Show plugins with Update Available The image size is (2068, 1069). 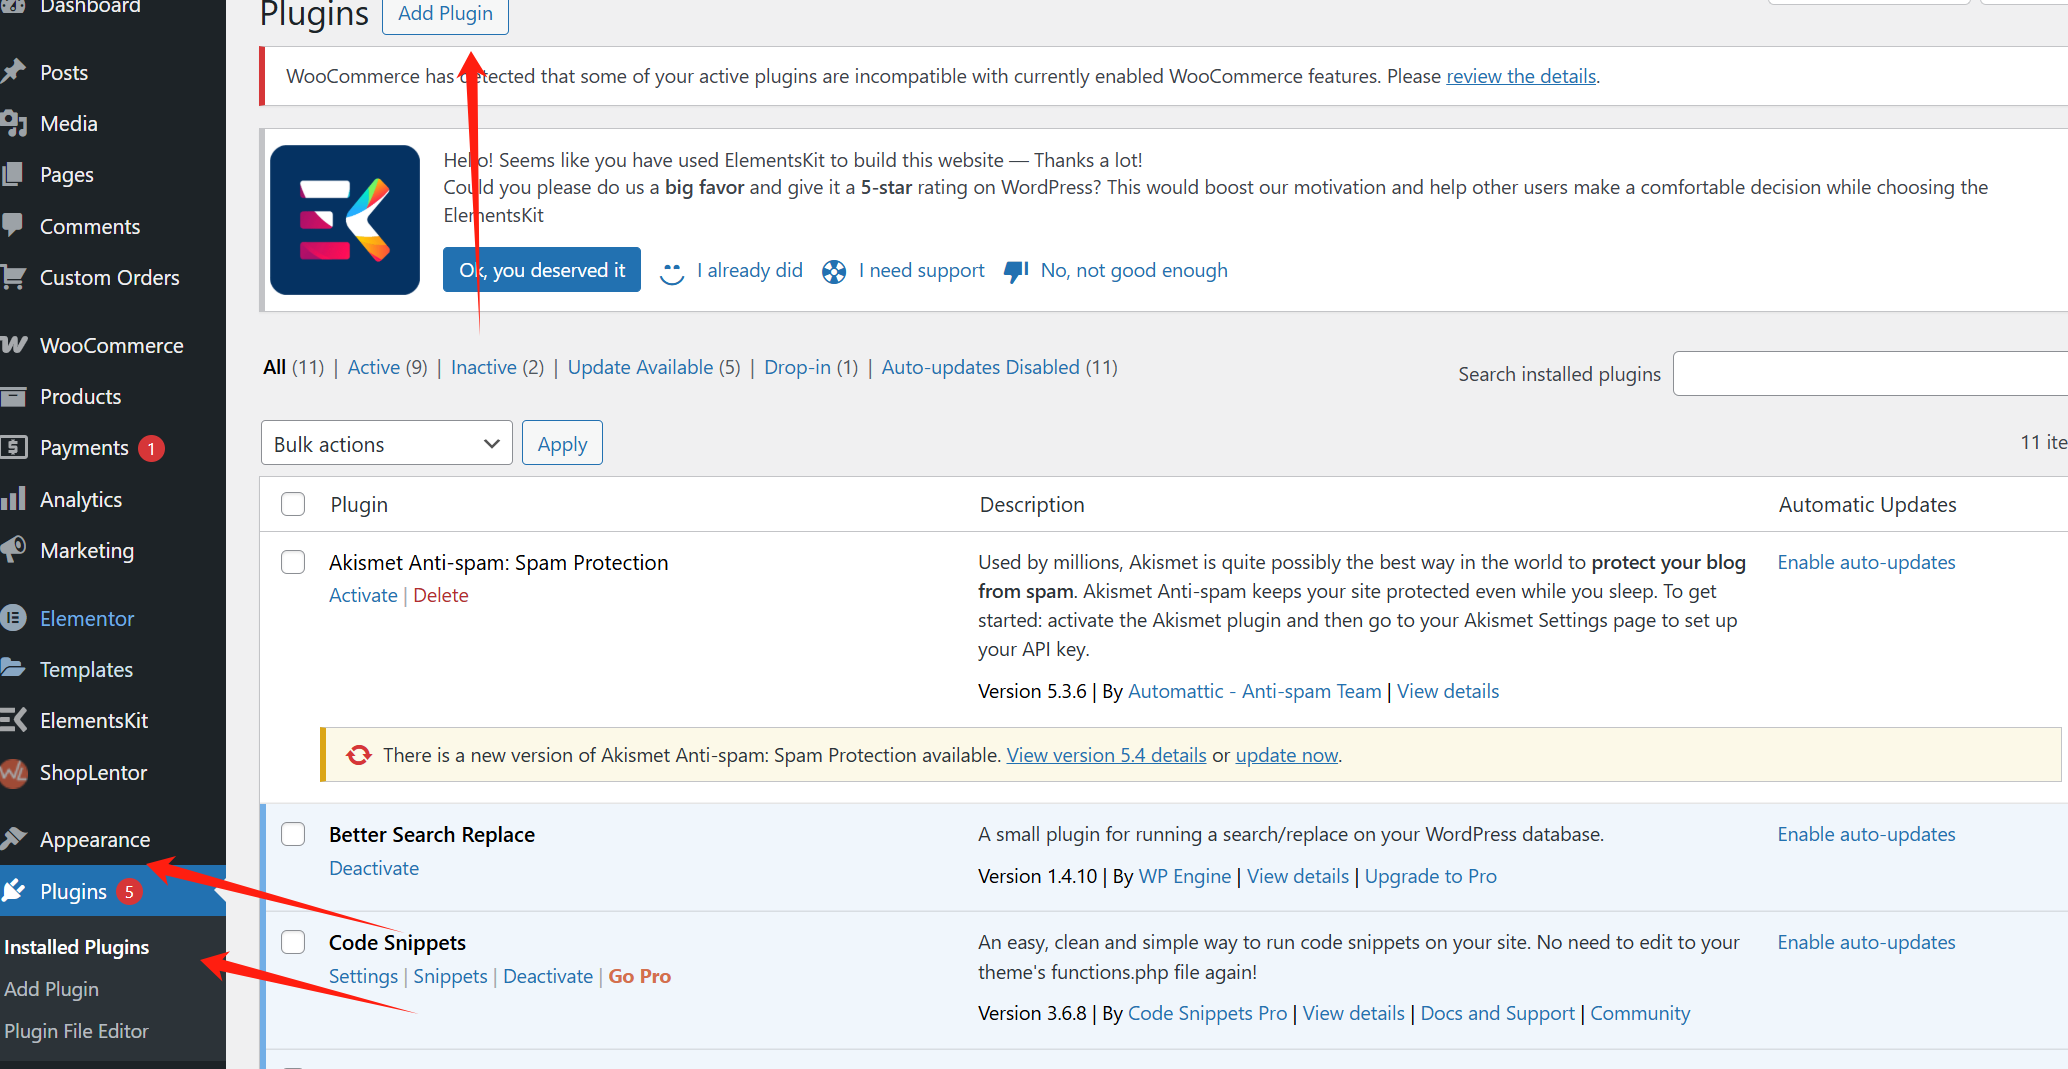tap(640, 367)
